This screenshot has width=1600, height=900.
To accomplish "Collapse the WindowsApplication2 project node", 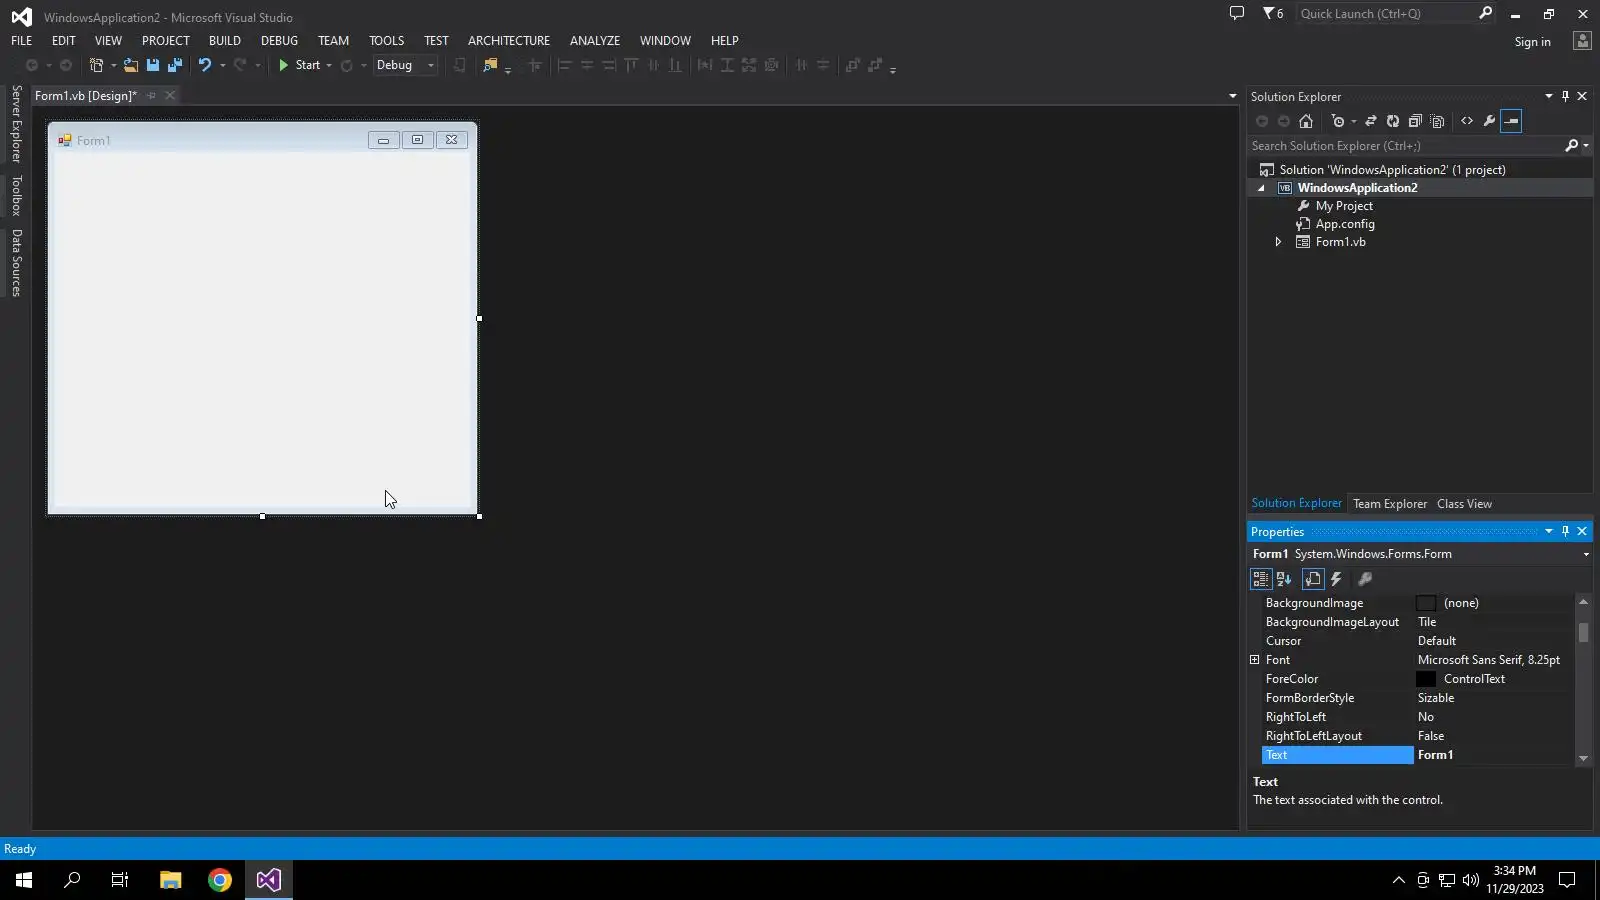I will point(1261,188).
